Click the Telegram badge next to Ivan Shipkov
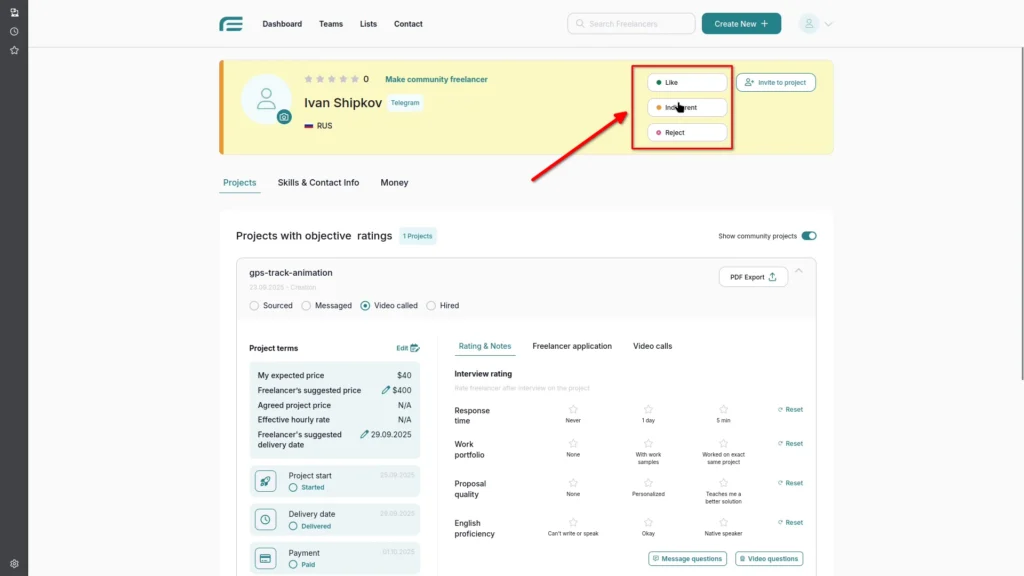 point(404,102)
